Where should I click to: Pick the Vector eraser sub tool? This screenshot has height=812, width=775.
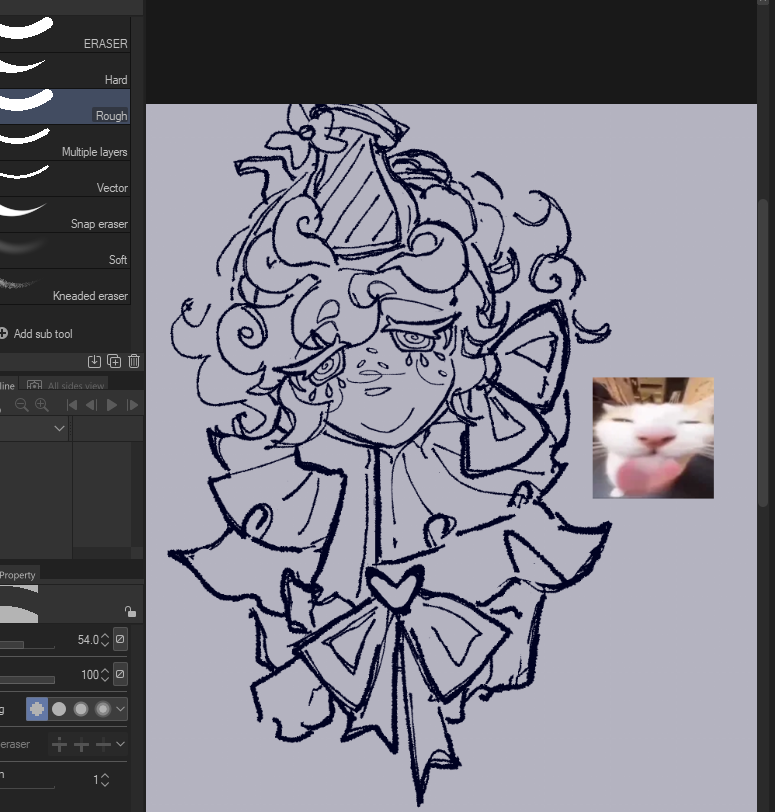(64, 179)
